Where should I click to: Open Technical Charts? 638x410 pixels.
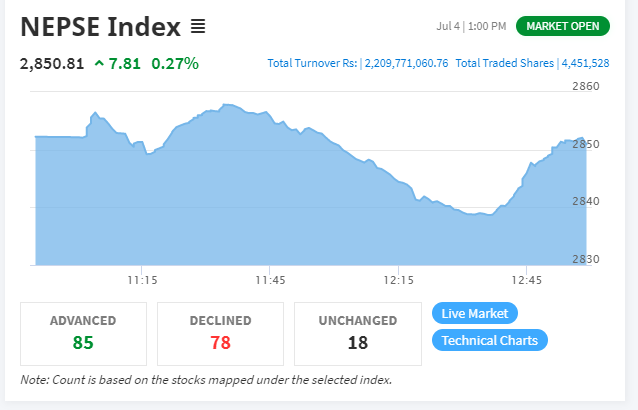490,340
